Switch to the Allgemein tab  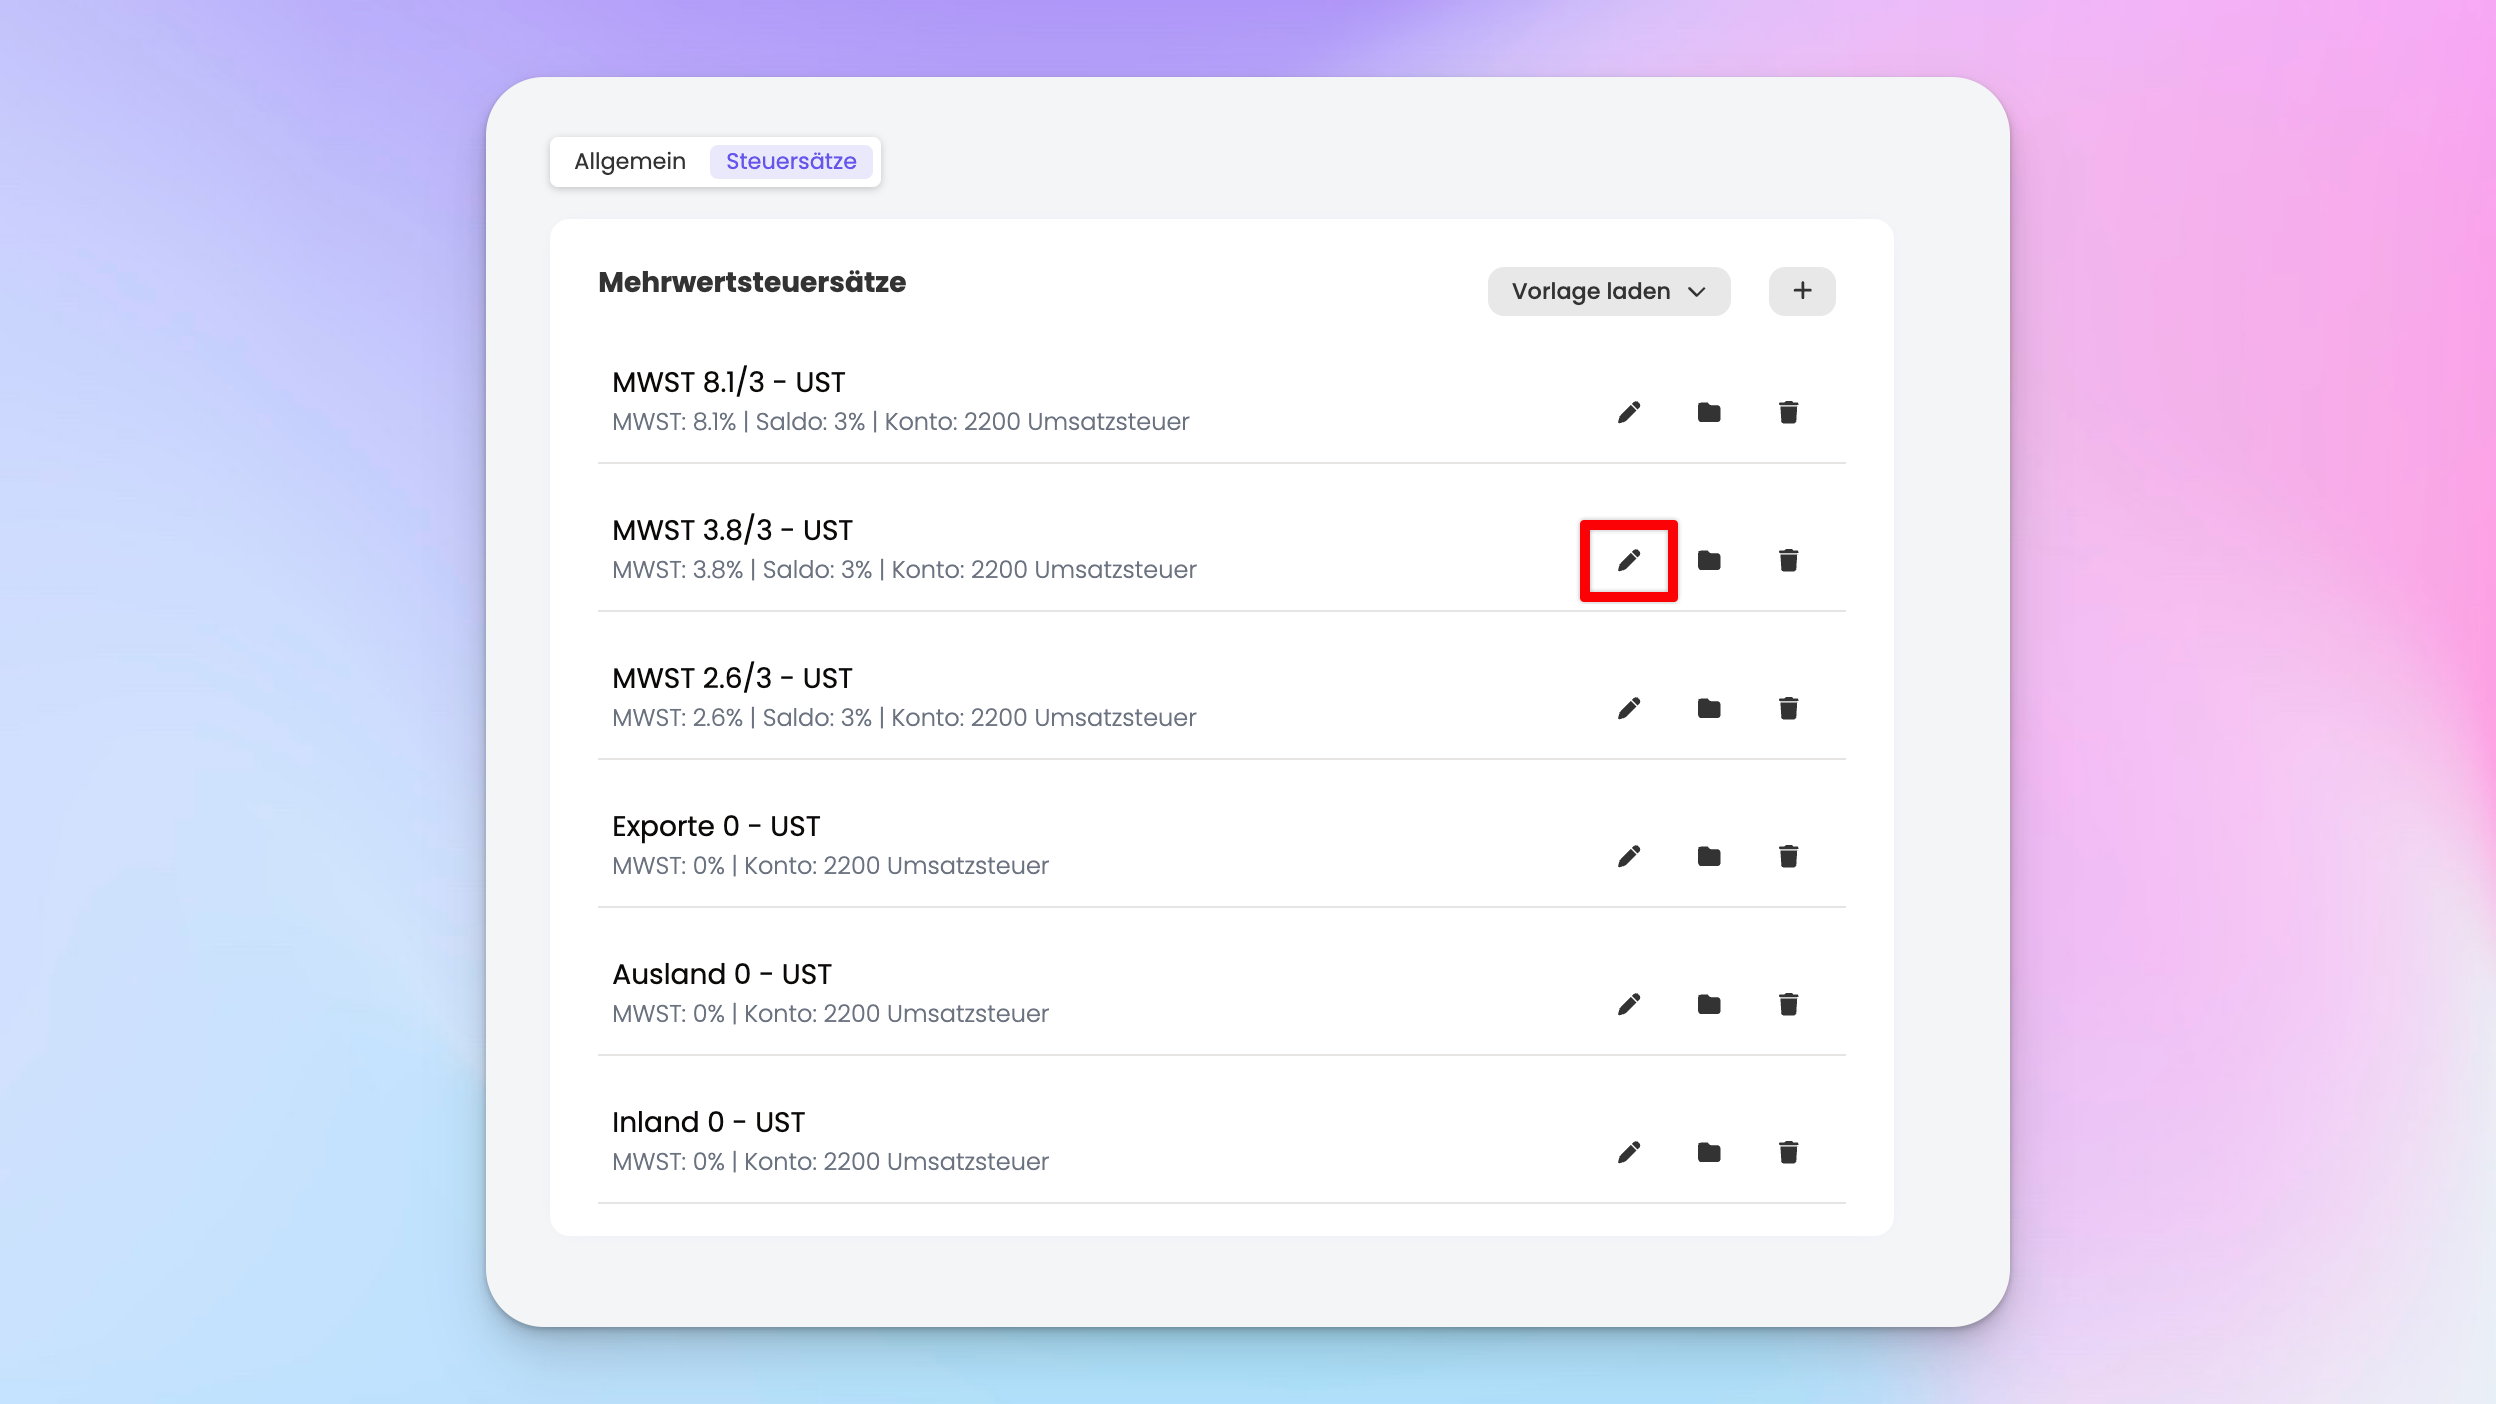[x=630, y=161]
